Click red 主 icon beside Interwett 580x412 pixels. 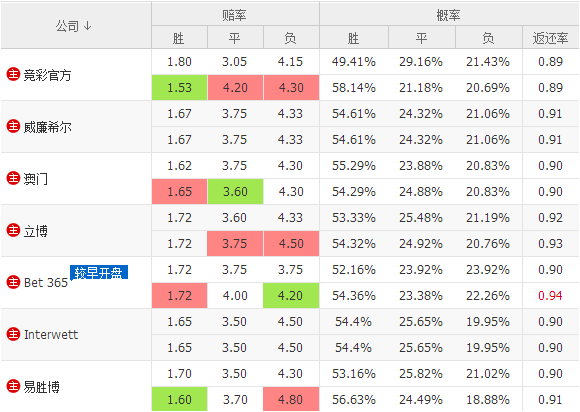coord(13,334)
